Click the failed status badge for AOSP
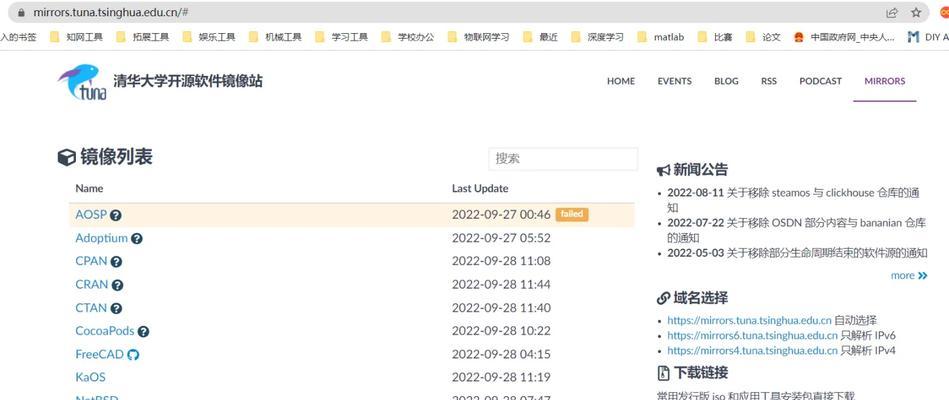Screen dimensions: 949x400 (572, 214)
